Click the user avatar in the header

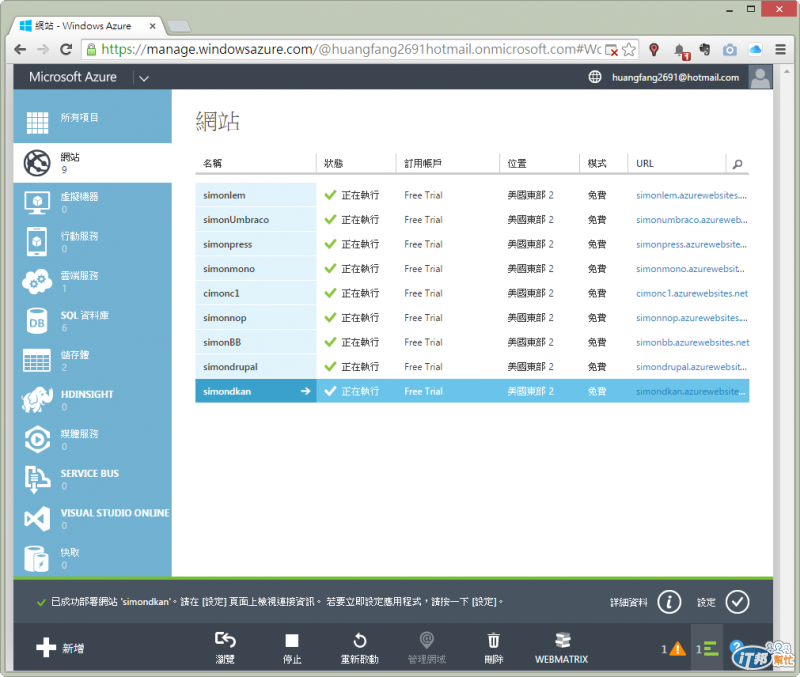pos(760,77)
